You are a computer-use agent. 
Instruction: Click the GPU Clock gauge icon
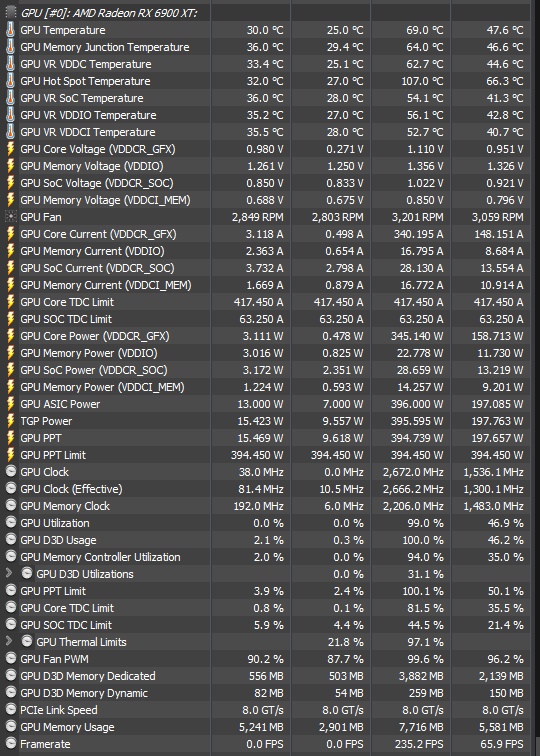[x=11, y=472]
